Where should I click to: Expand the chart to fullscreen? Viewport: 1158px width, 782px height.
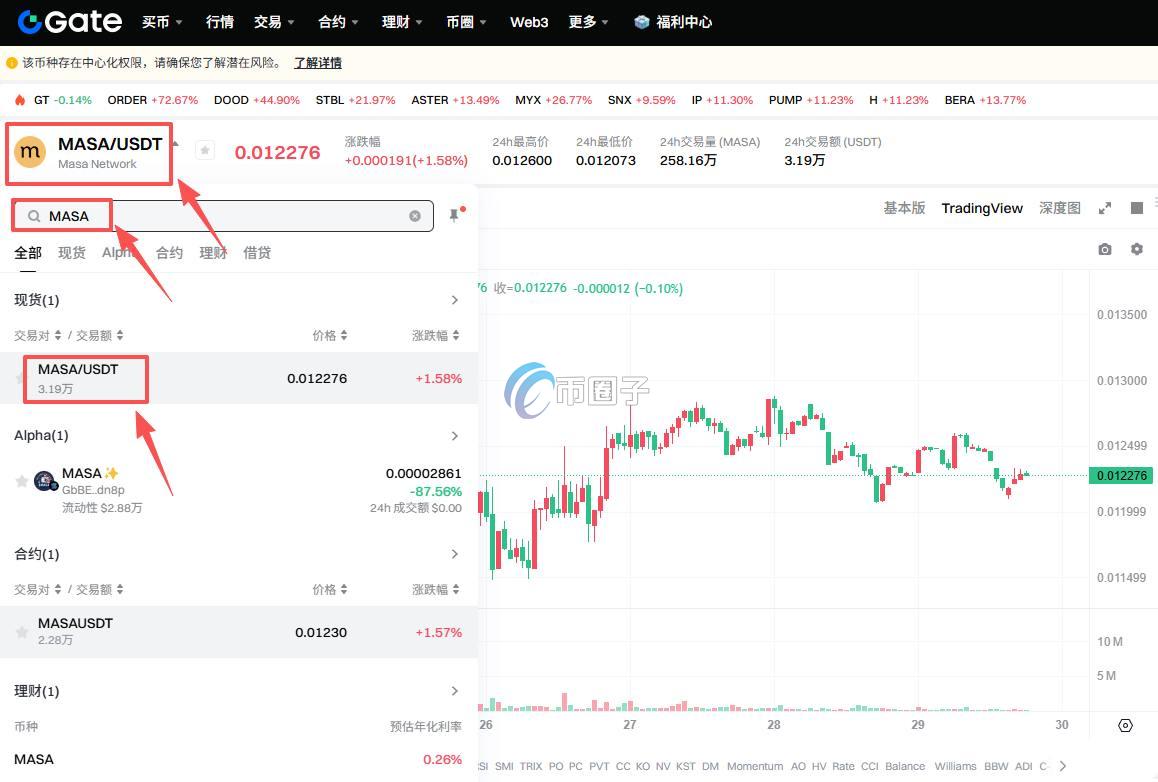point(1105,208)
